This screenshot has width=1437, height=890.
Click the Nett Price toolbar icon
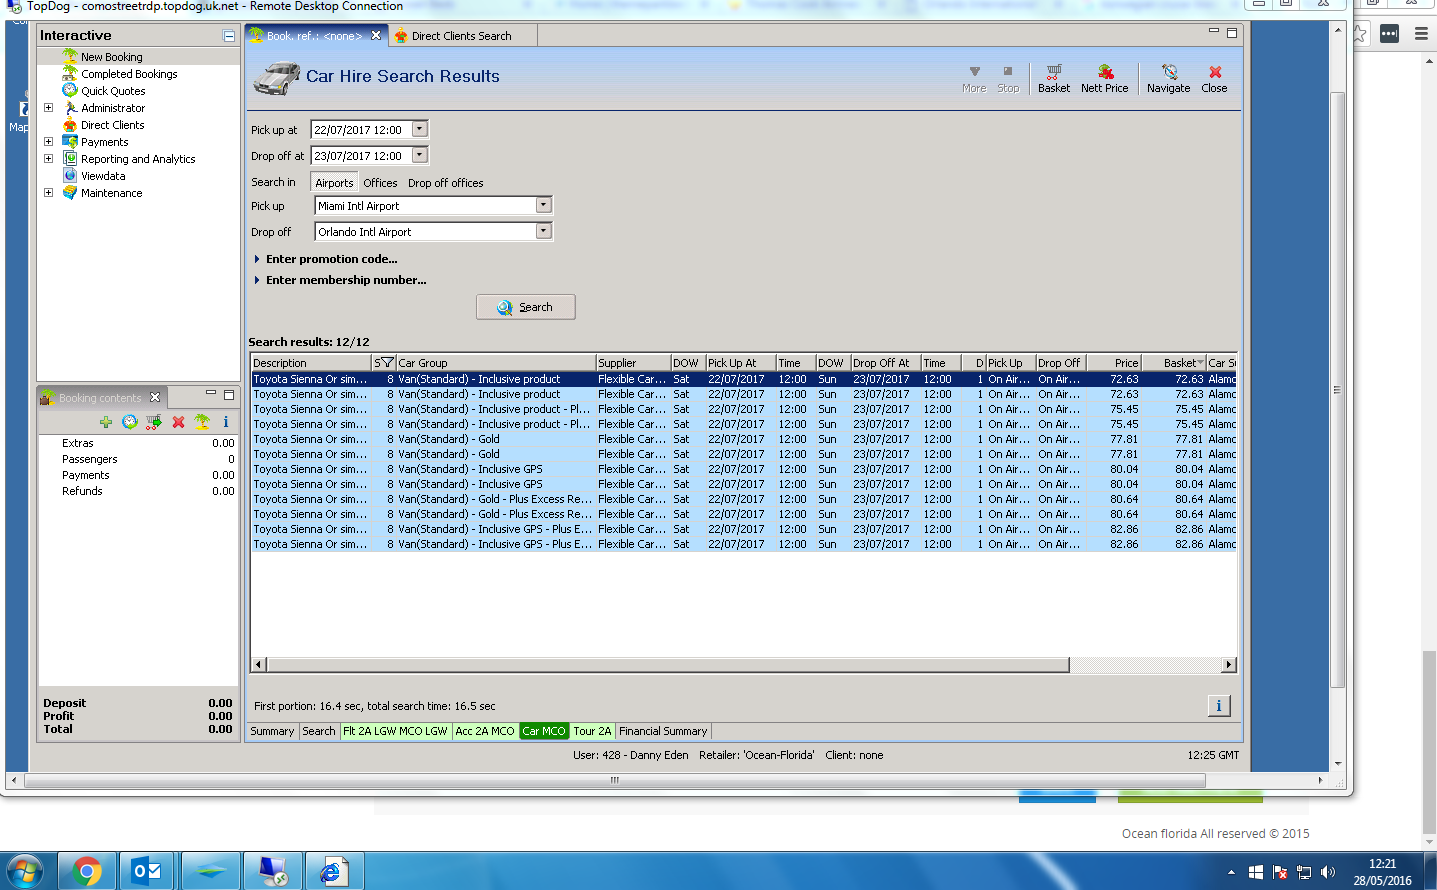[x=1104, y=78]
